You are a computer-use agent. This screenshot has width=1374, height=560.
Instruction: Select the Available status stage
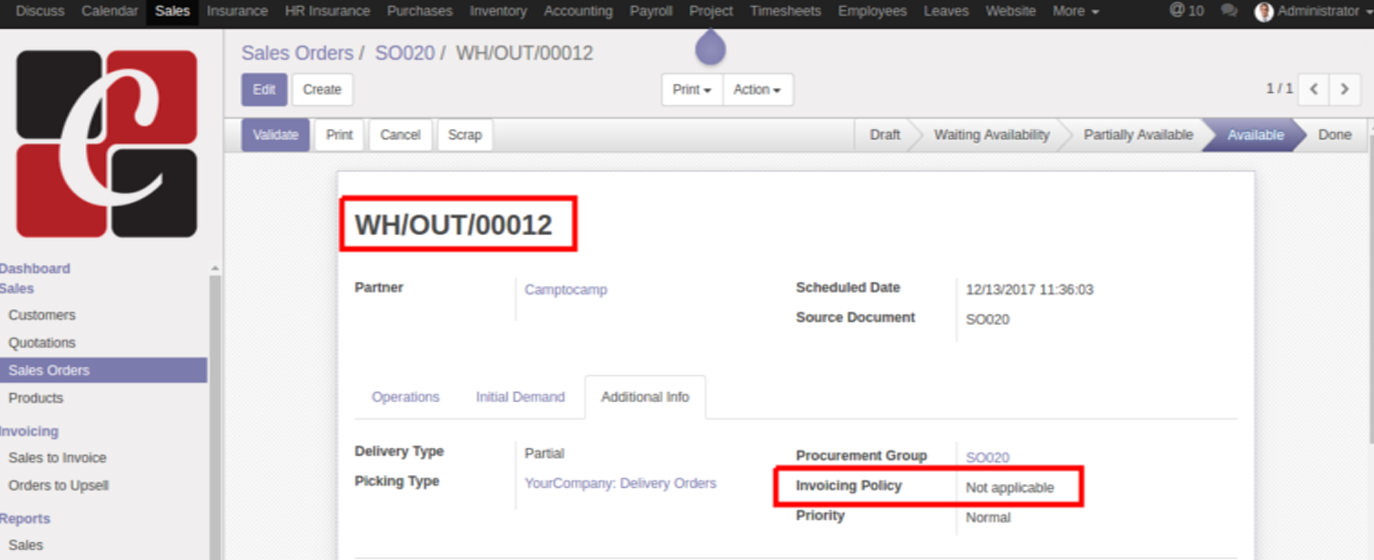(1255, 135)
